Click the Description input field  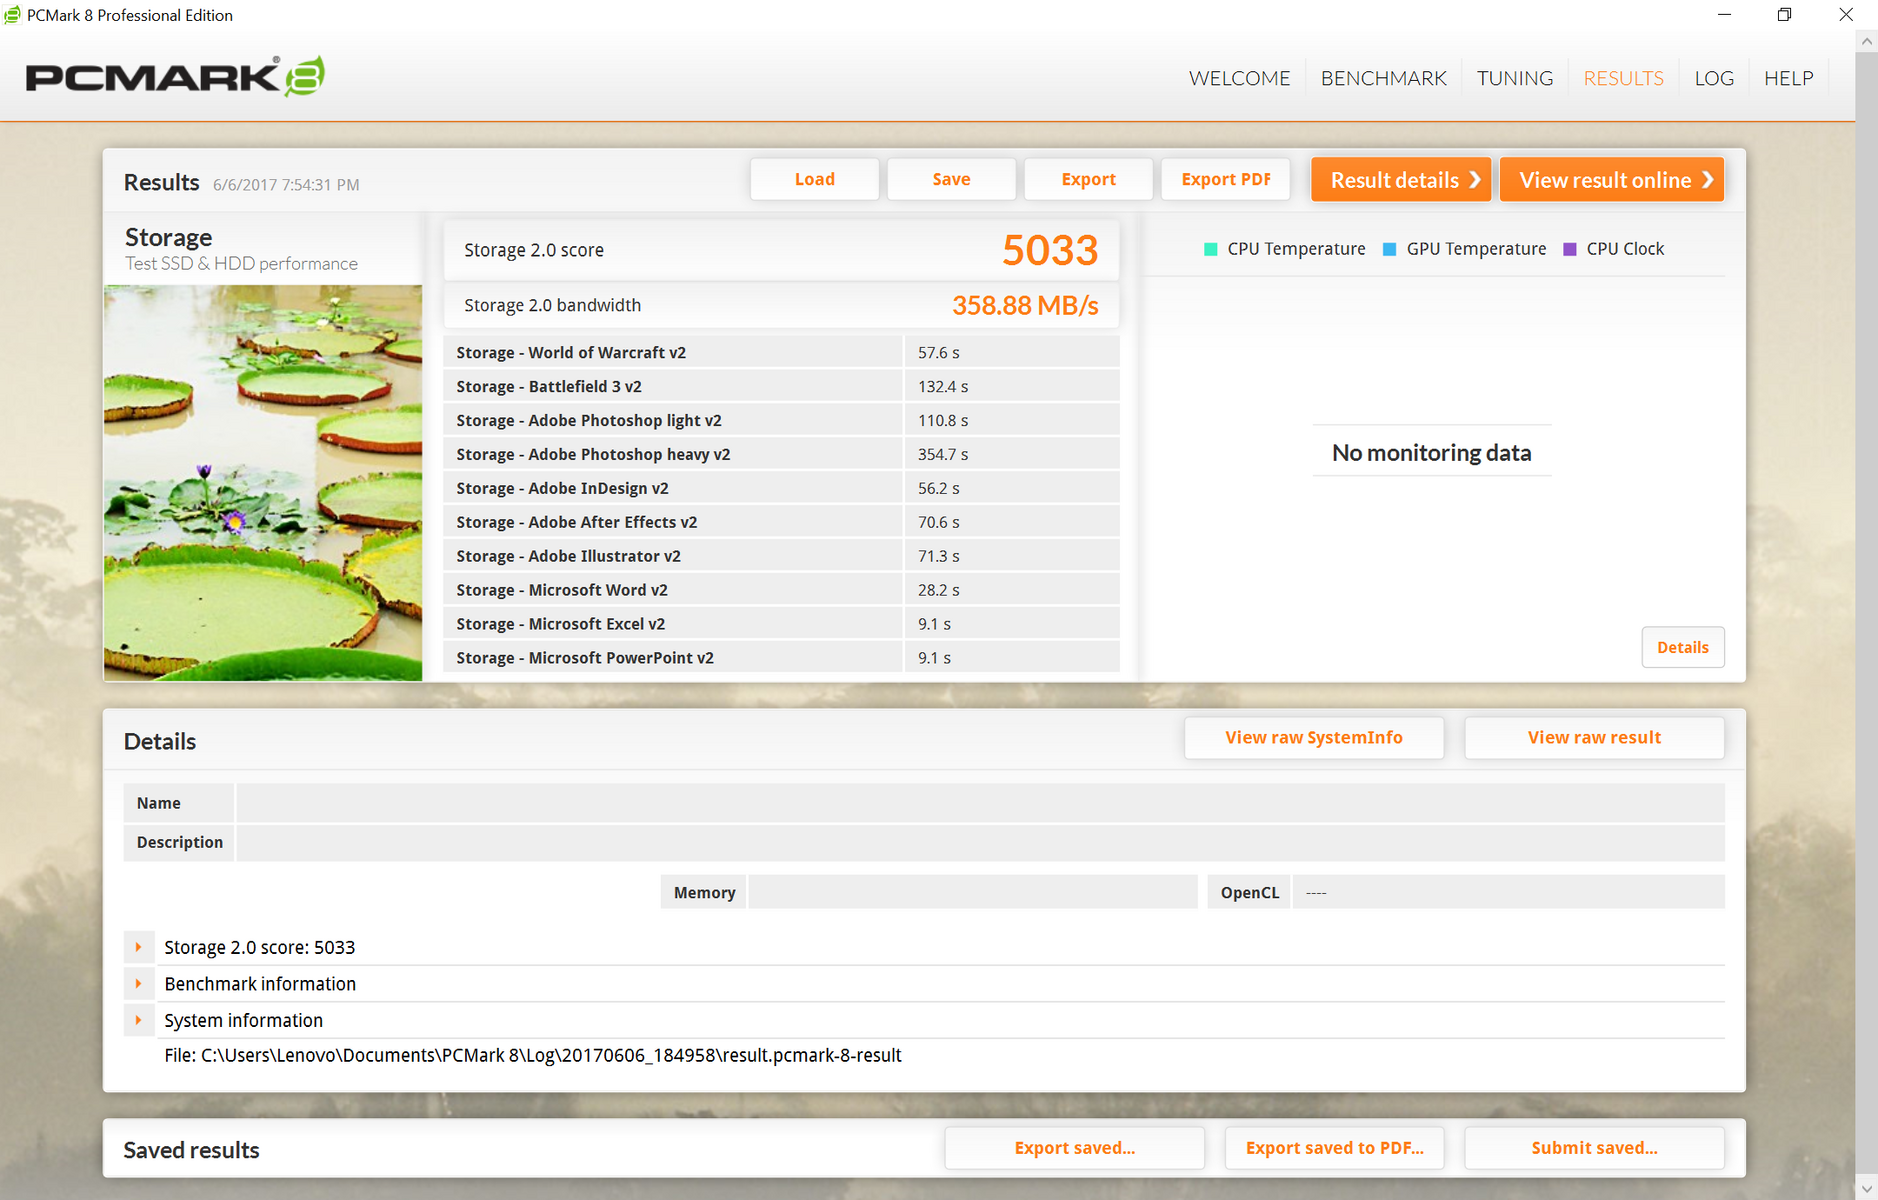980,842
